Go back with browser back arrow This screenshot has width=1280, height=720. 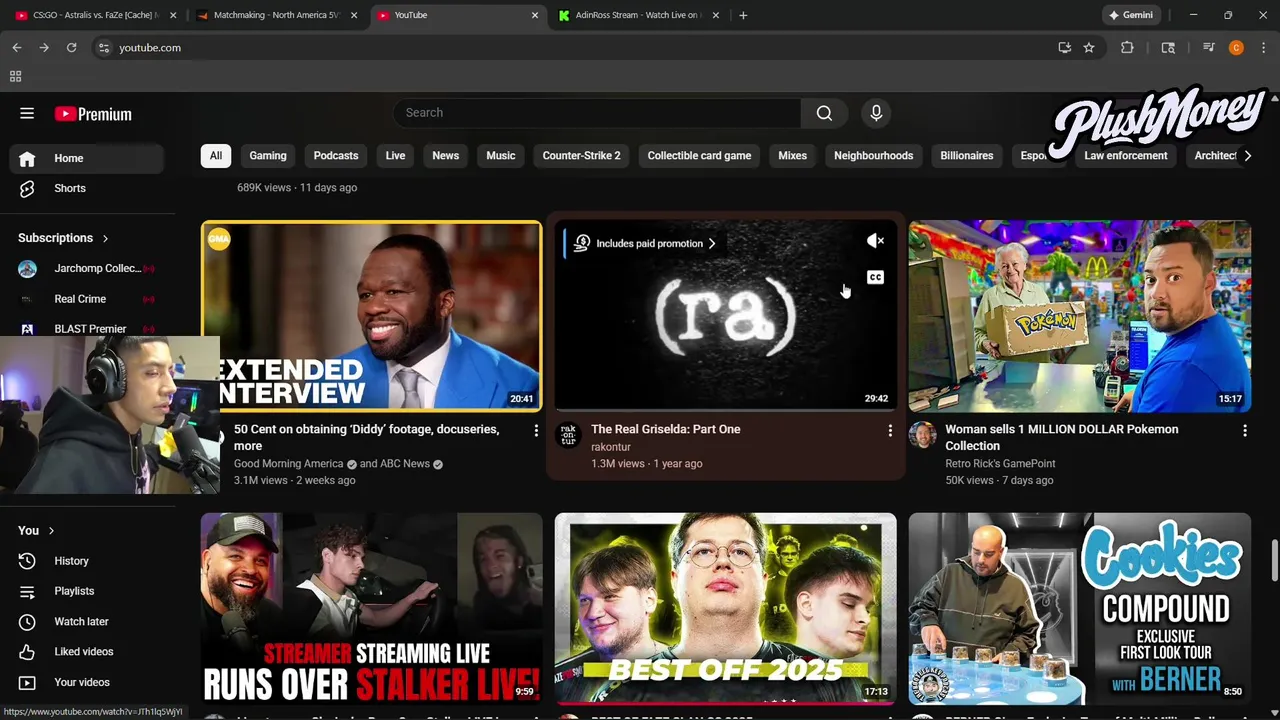pos(17,47)
